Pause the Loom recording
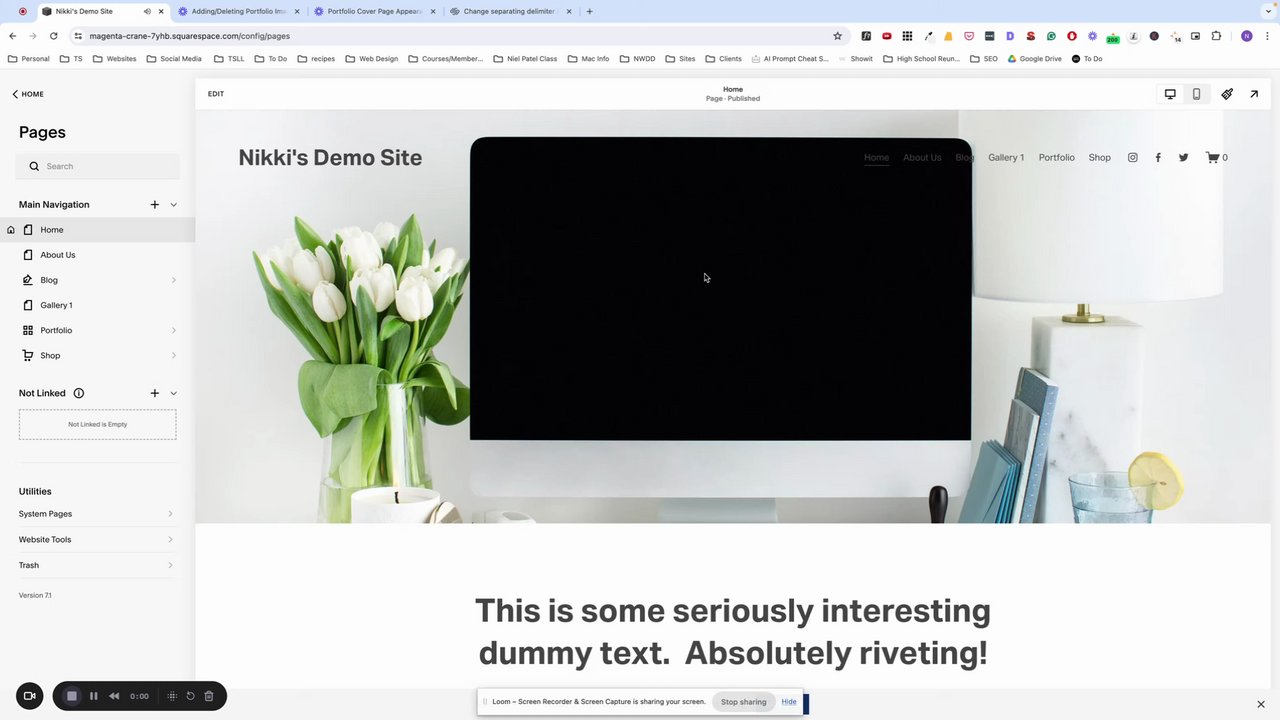This screenshot has width=1280, height=720. click(93, 696)
